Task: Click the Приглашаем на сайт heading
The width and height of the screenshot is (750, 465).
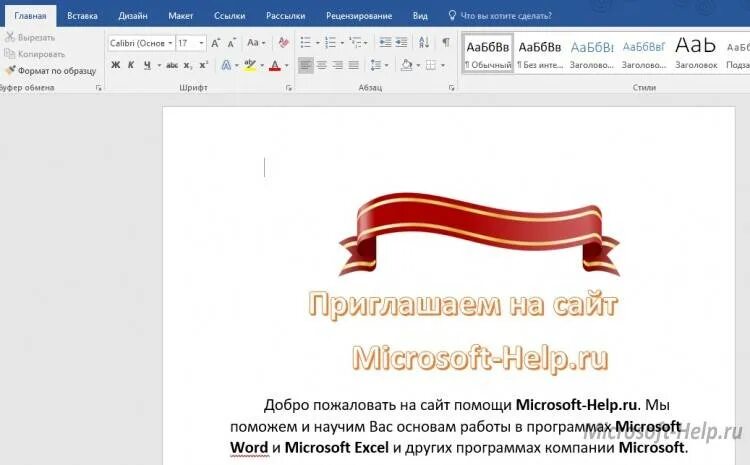Action: (x=463, y=304)
